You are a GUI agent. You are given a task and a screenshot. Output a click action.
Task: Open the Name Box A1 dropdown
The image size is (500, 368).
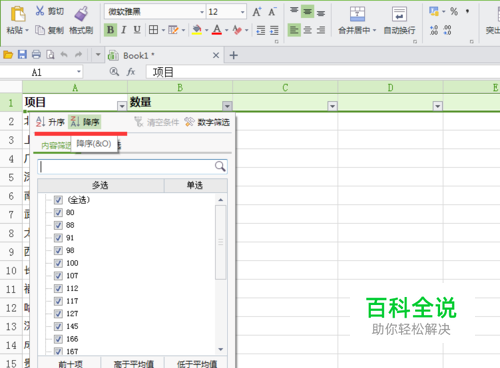[79, 72]
